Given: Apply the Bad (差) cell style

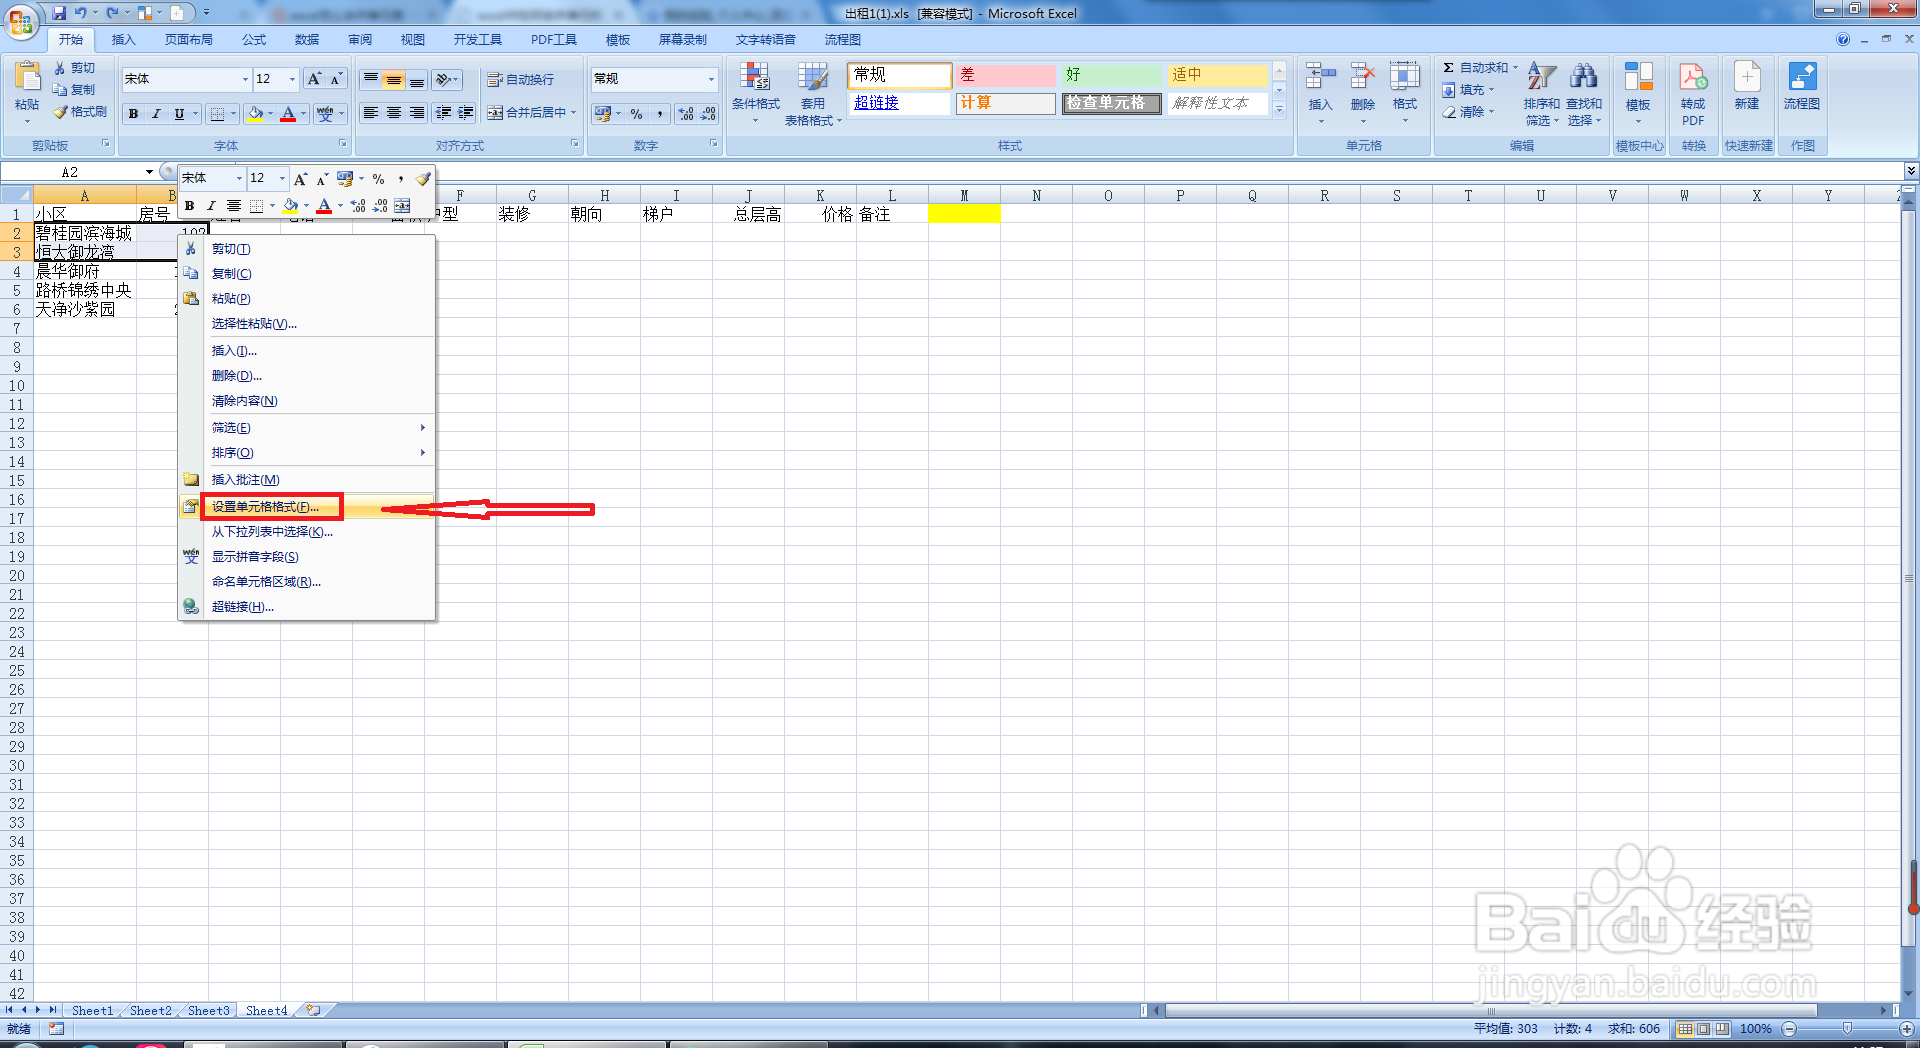Looking at the screenshot, I should point(1005,75).
